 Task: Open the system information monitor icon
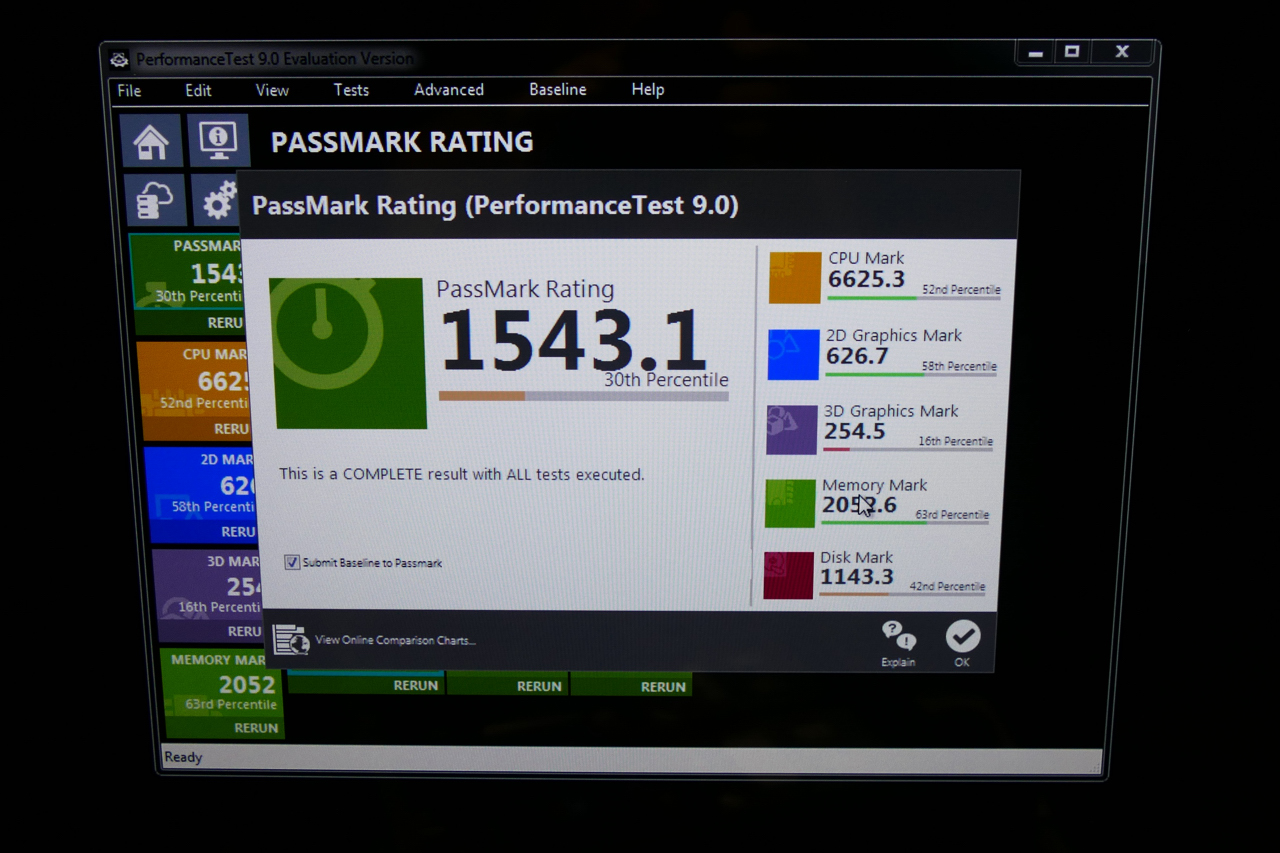[x=218, y=140]
